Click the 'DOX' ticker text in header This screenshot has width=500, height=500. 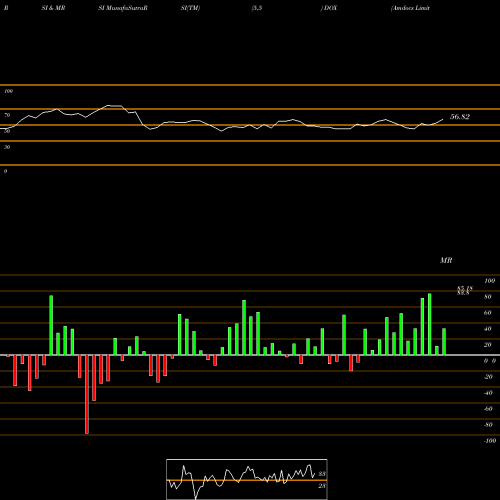pyautogui.click(x=330, y=8)
